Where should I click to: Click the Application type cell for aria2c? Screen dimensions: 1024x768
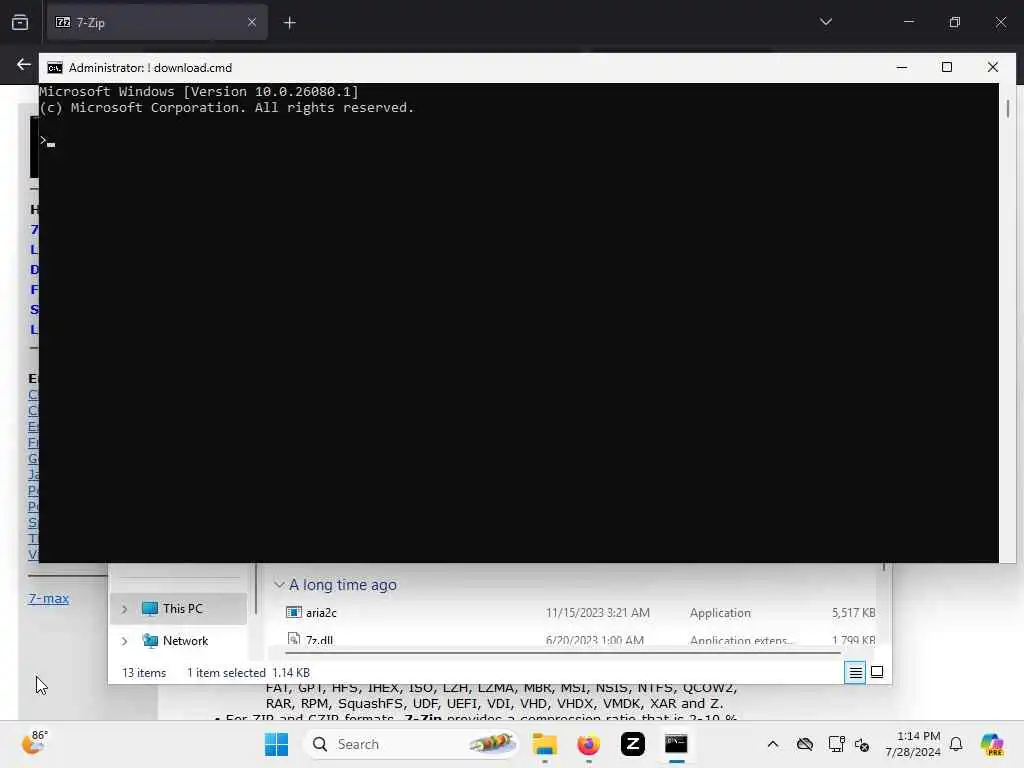pos(720,613)
